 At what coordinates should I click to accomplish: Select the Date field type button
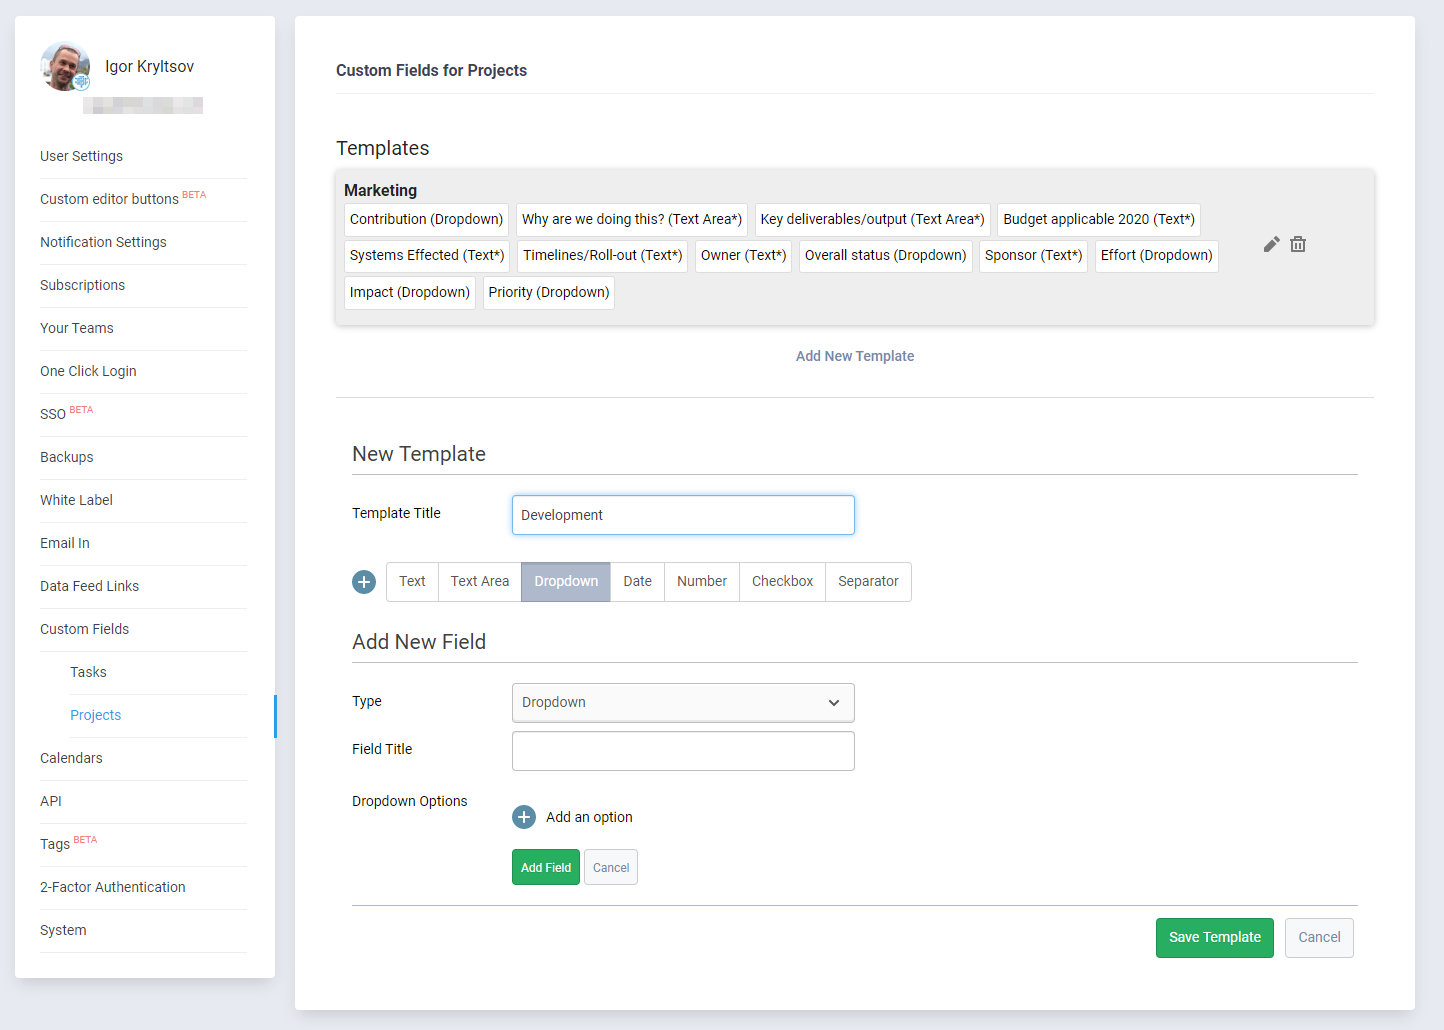pos(637,582)
